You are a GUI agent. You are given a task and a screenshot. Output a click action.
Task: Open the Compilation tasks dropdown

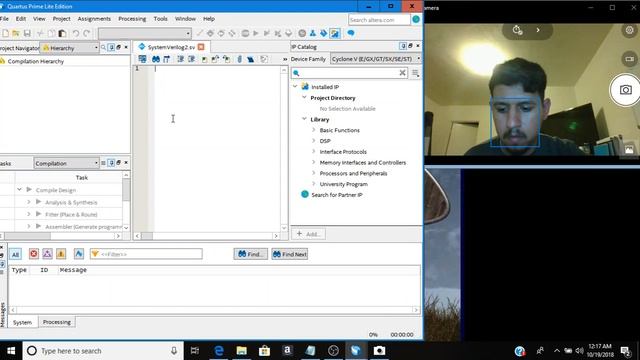[66, 163]
